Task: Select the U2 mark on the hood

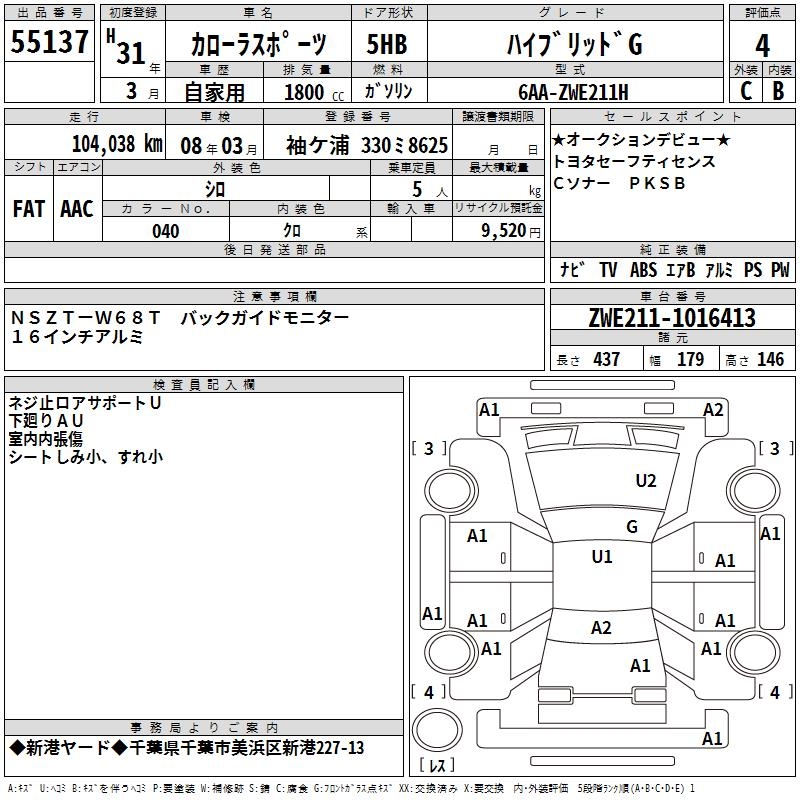Action: point(646,481)
